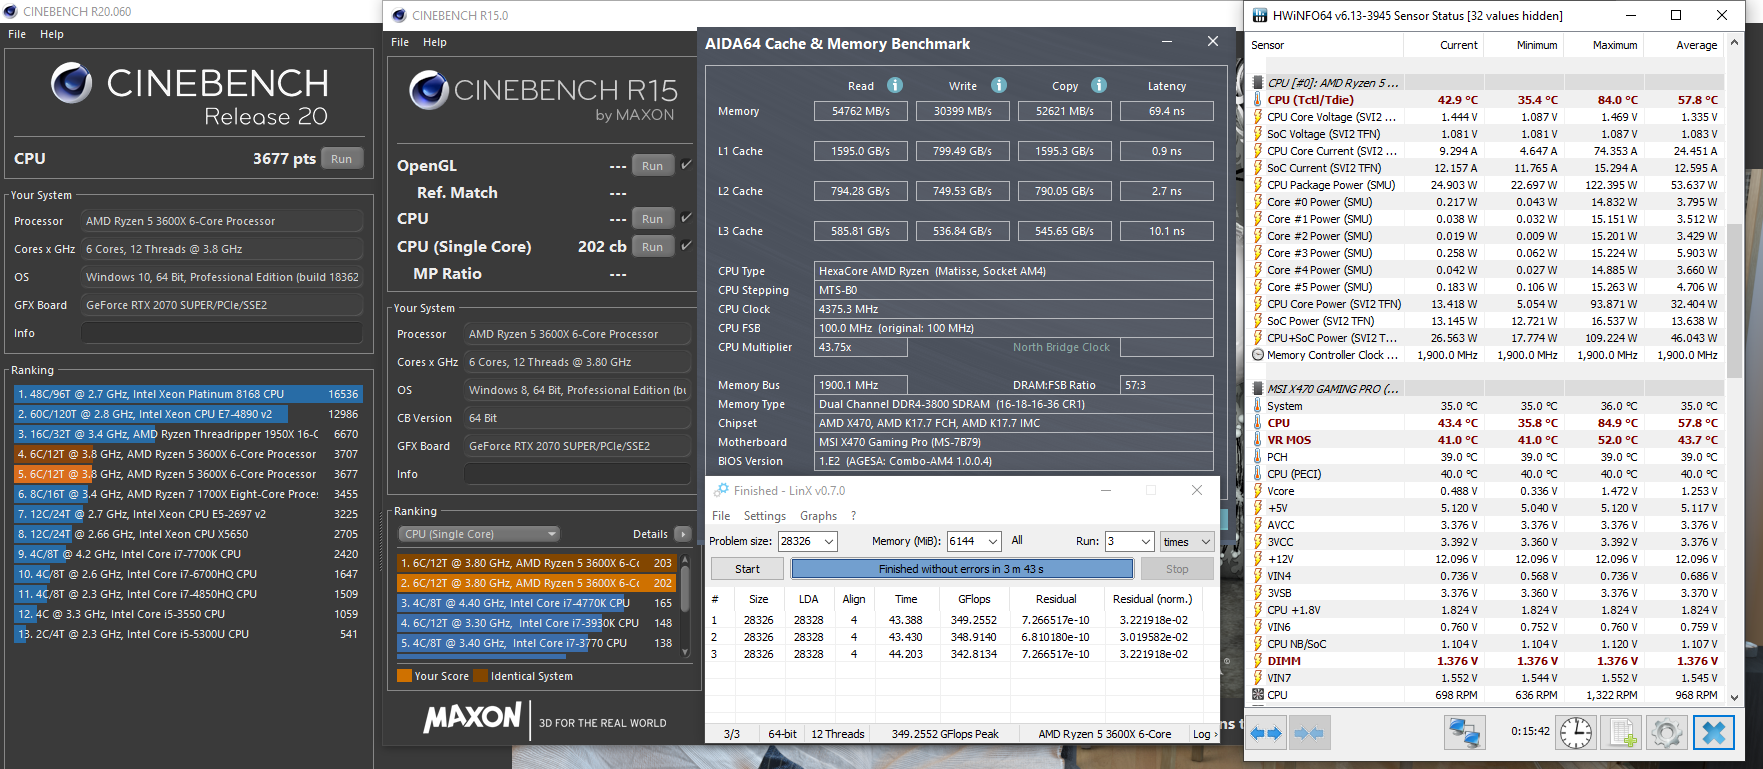The height and width of the screenshot is (769, 1763).
Task: Open Graphs menu in LinX
Action: pyautogui.click(x=819, y=516)
